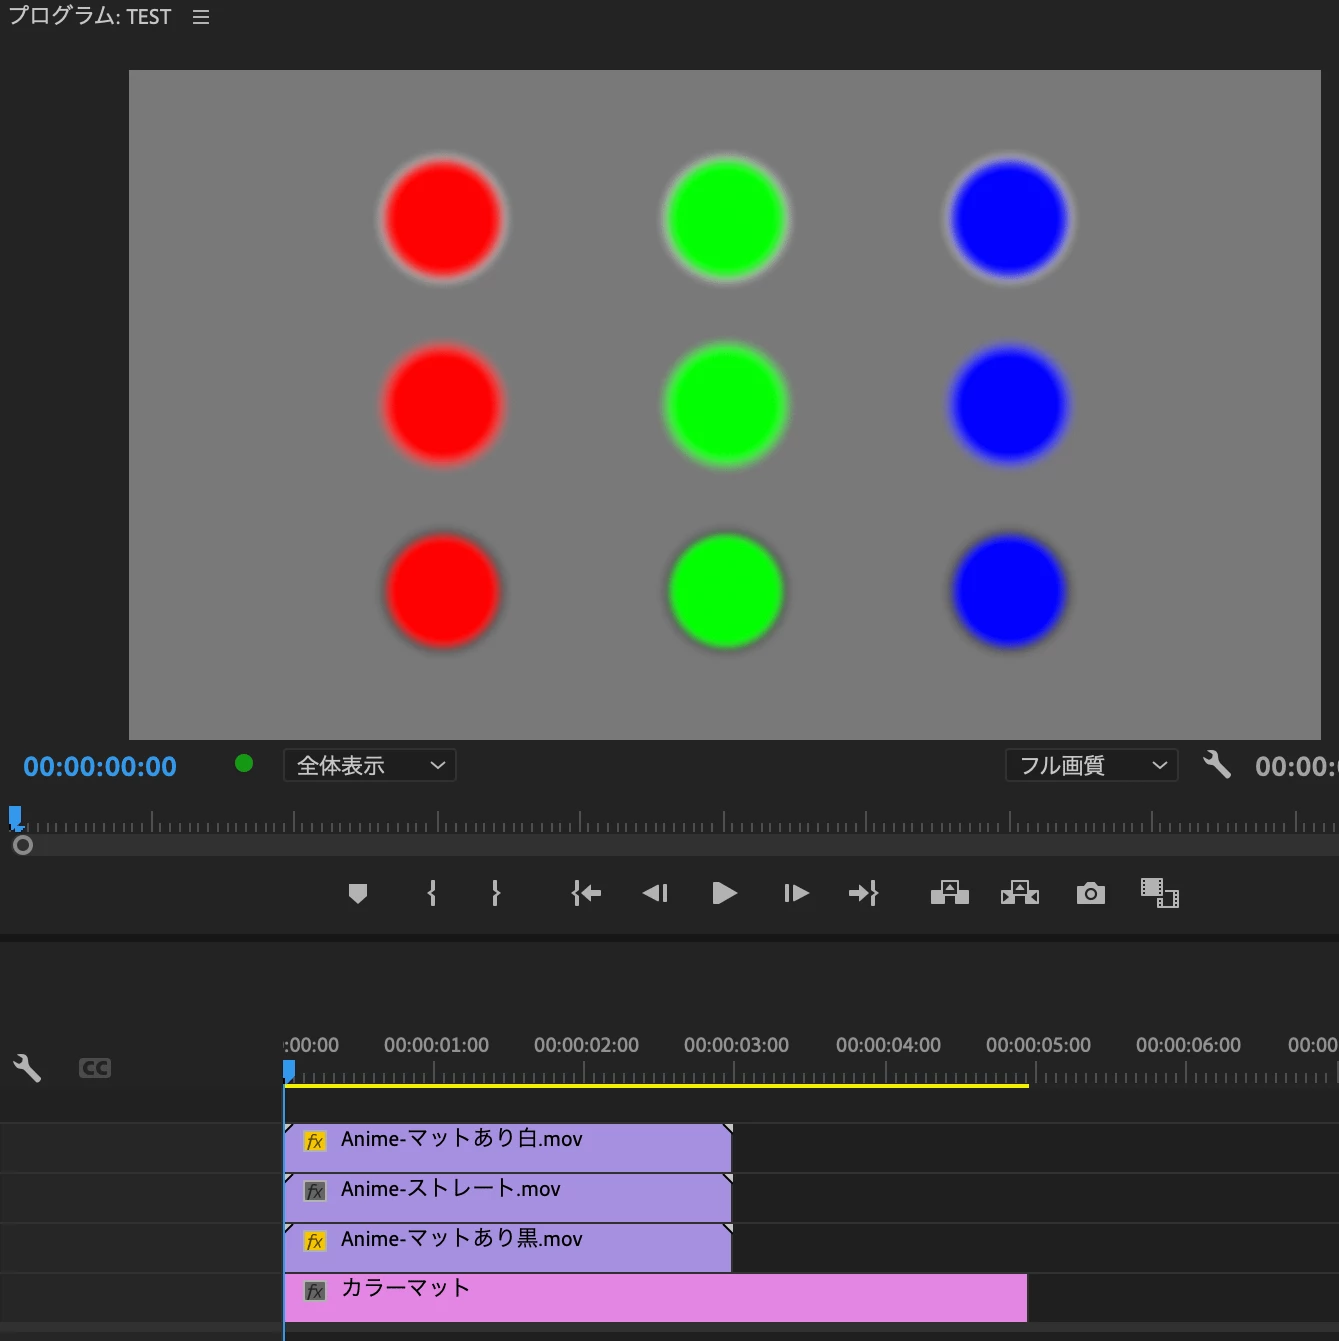The height and width of the screenshot is (1341, 1339).
Task: Step back one frame
Action: point(655,893)
